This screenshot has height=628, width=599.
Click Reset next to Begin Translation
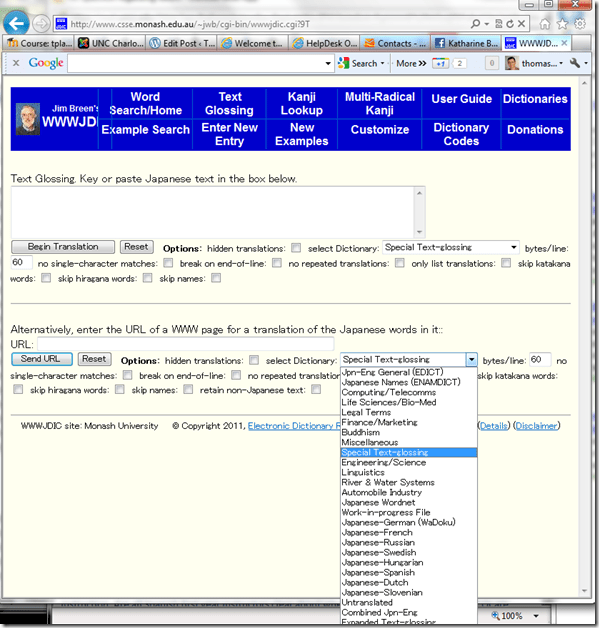136,247
